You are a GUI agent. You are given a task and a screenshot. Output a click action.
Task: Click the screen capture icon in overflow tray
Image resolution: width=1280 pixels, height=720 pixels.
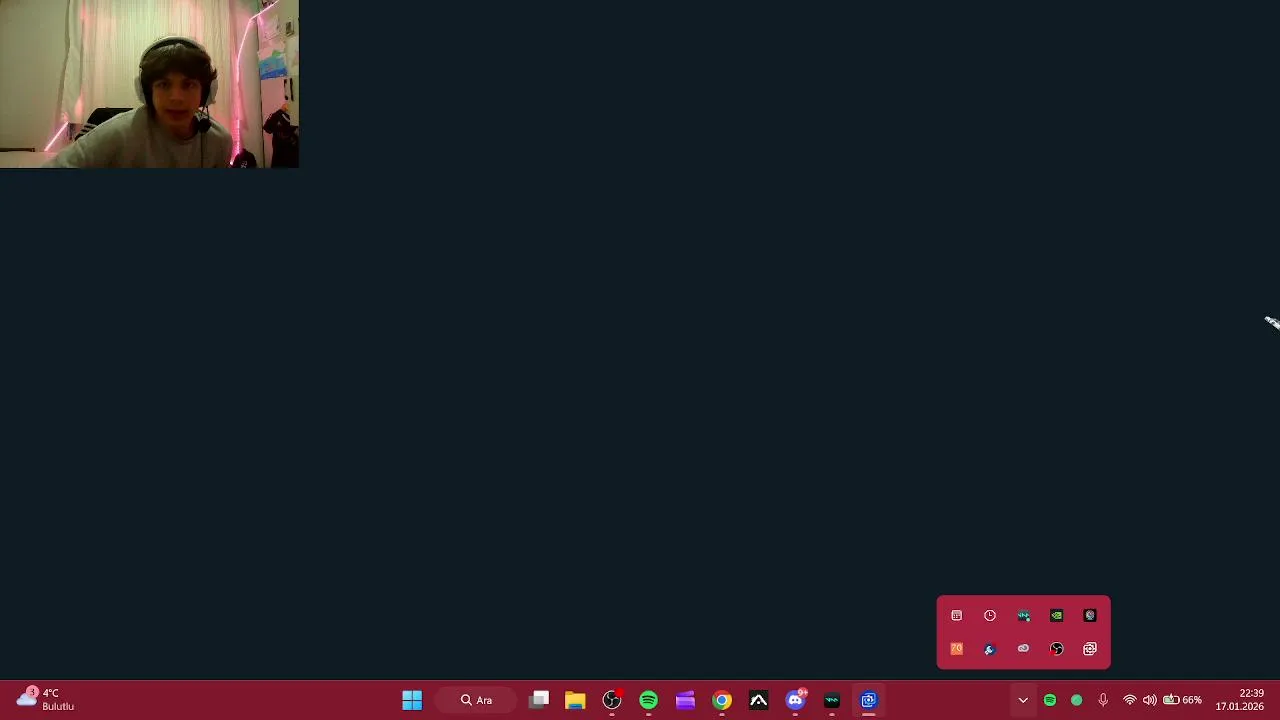coord(1090,649)
